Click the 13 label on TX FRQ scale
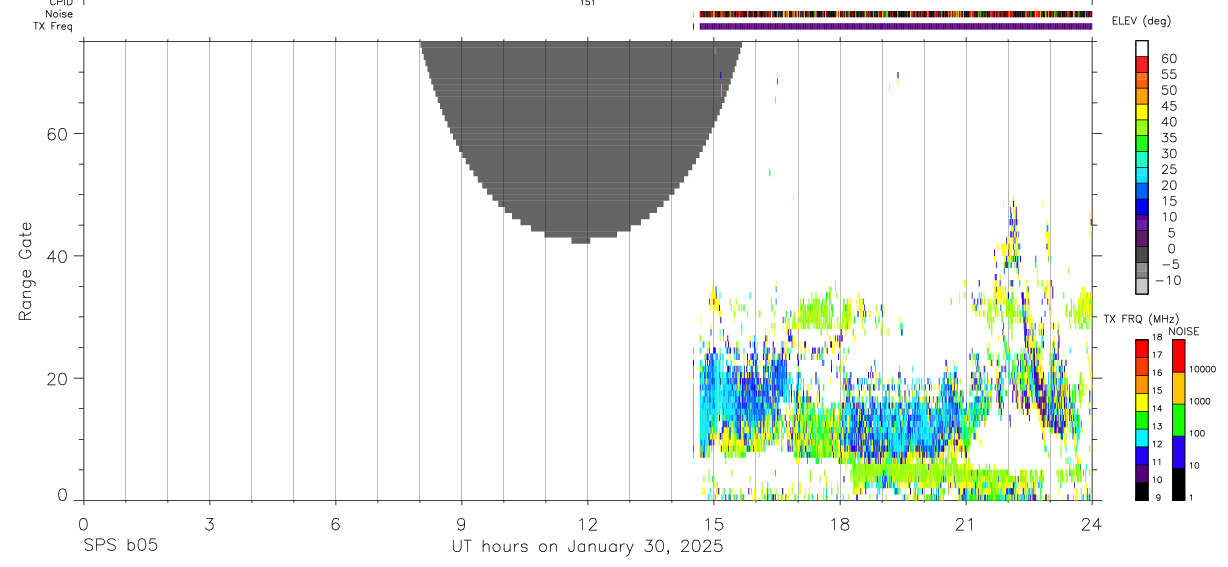This screenshot has height=567, width=1228. [x=1158, y=427]
